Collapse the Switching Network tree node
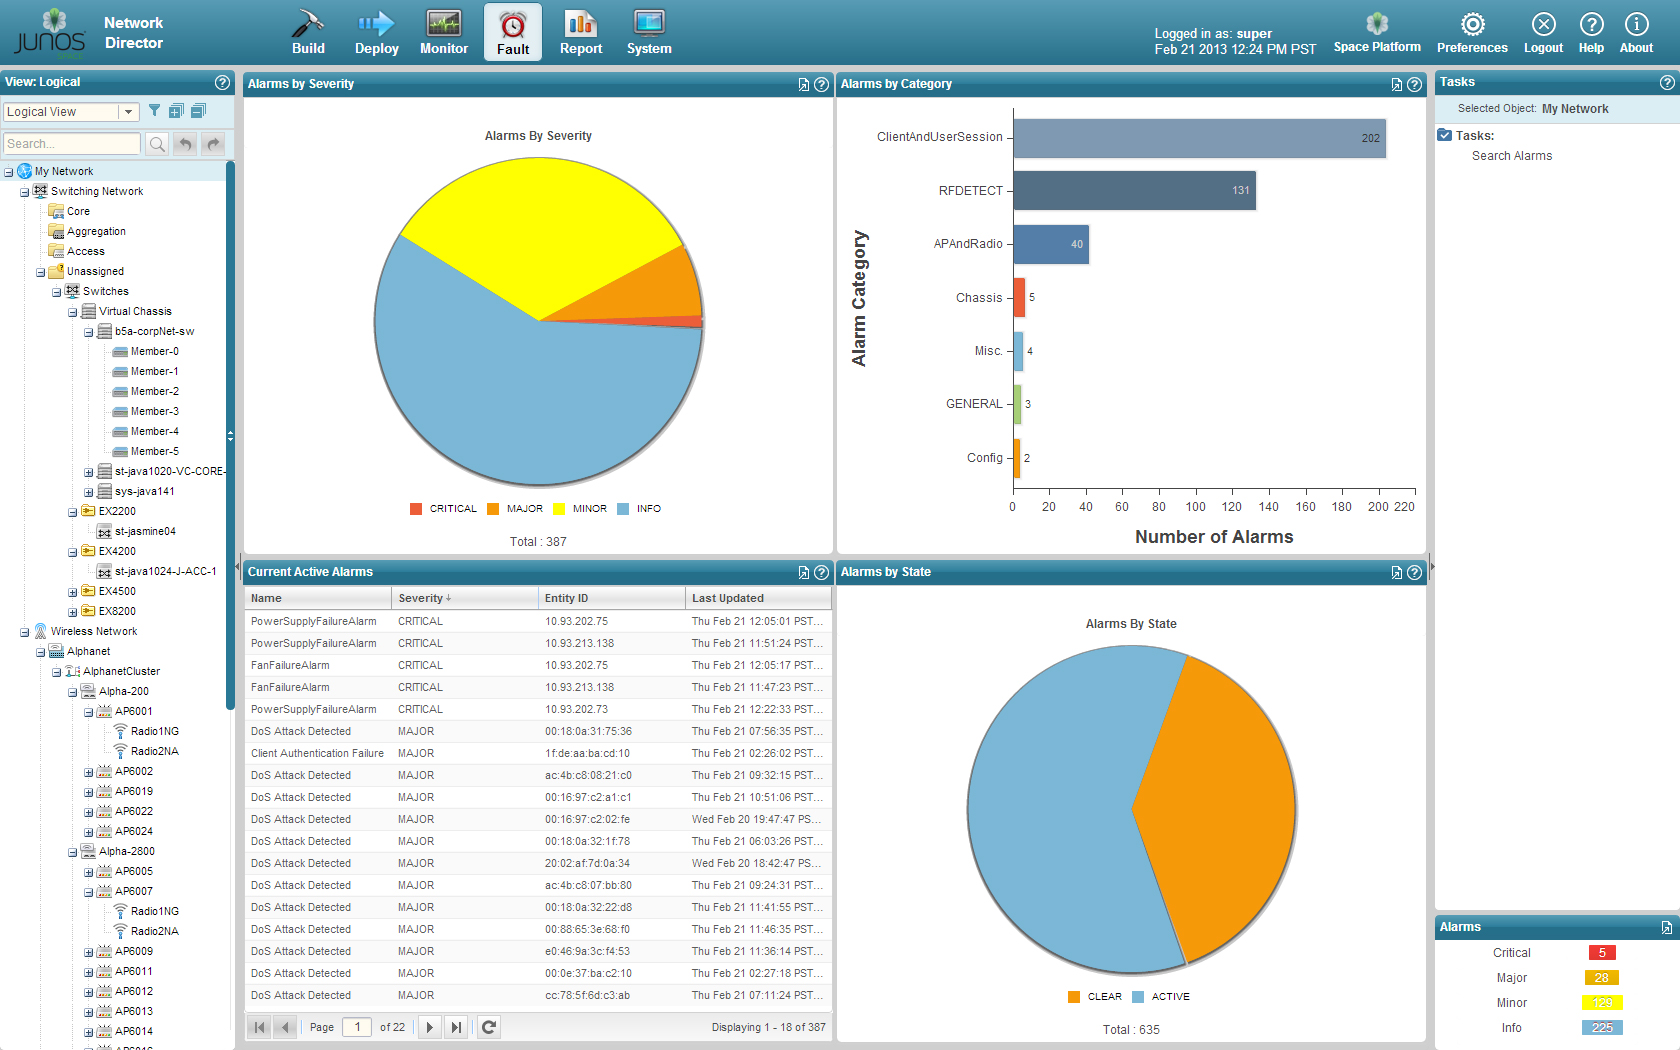This screenshot has width=1680, height=1050. pos(25,192)
